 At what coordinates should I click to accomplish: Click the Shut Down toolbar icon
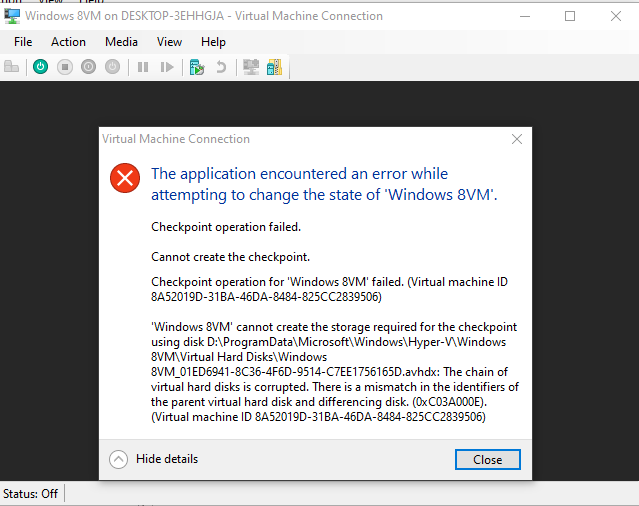[x=89, y=67]
